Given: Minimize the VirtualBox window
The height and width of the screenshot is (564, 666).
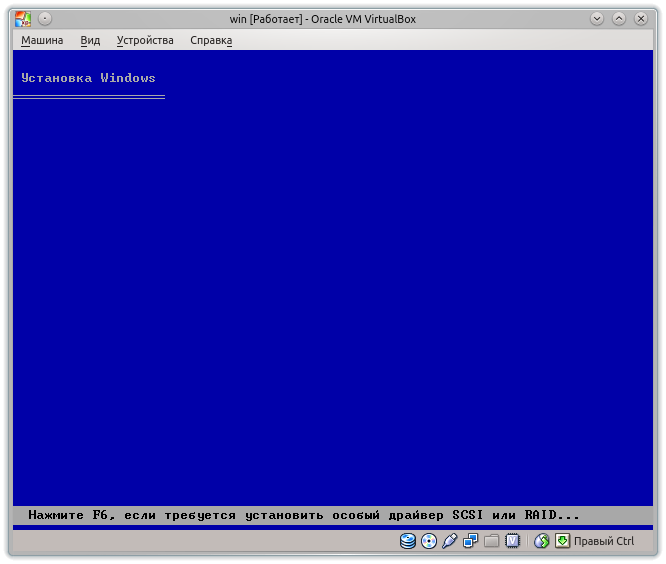Looking at the screenshot, I should 597,19.
